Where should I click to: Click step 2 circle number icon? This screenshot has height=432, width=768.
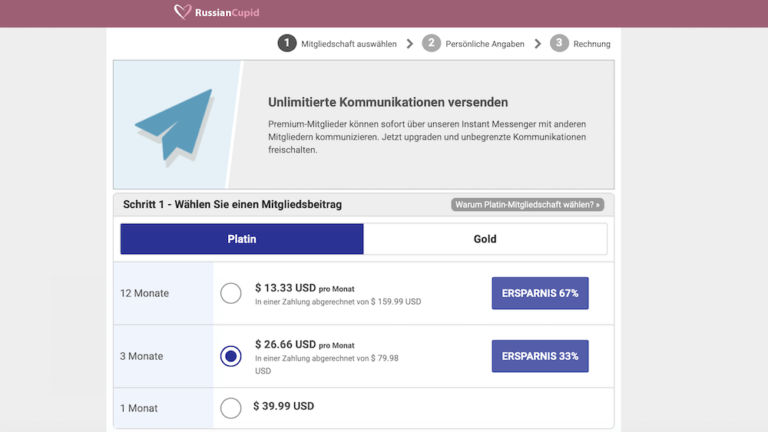coord(431,43)
